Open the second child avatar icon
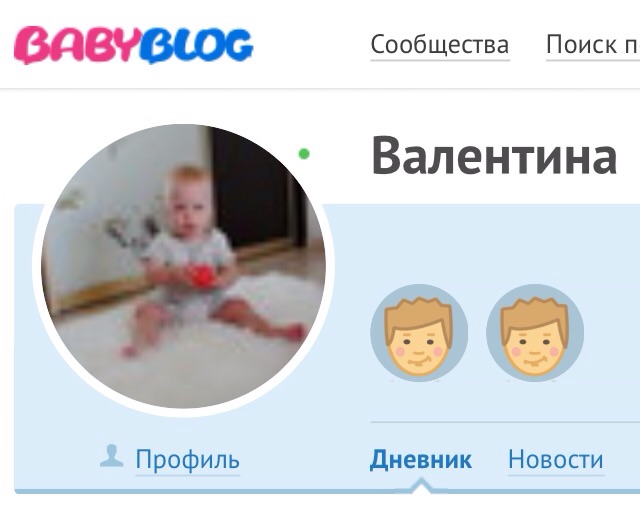 point(535,333)
